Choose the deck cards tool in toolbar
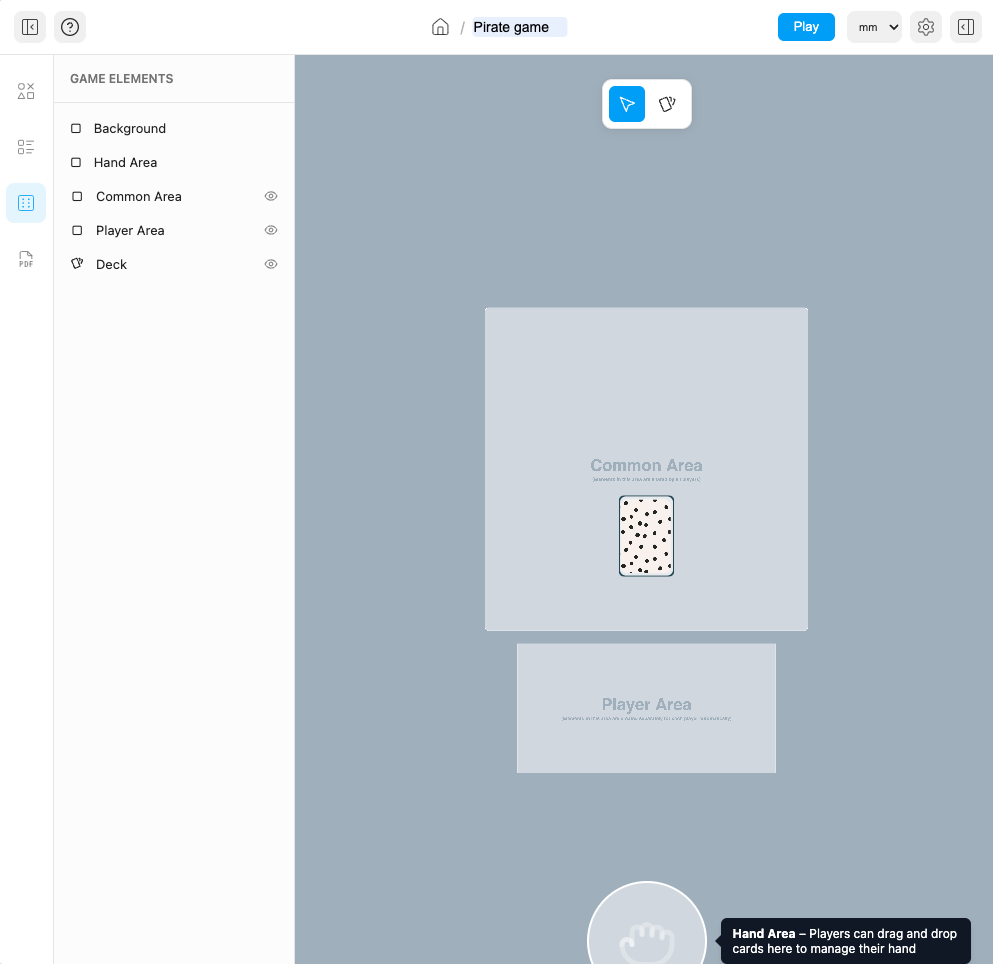This screenshot has width=993, height=964. point(667,104)
